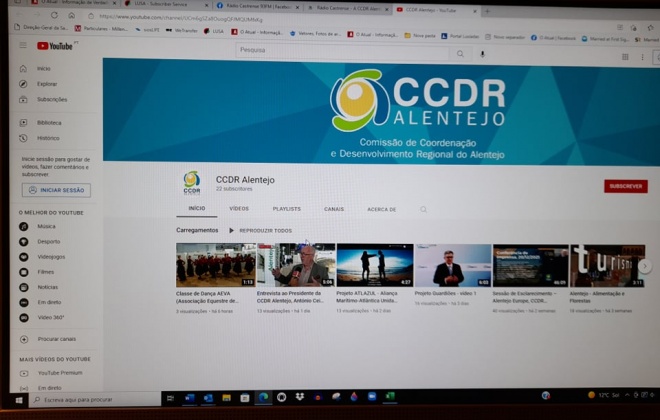Viewport: 660px width, 420px height.
Task: Click the weather widget in the taskbar
Action: [x=603, y=395]
